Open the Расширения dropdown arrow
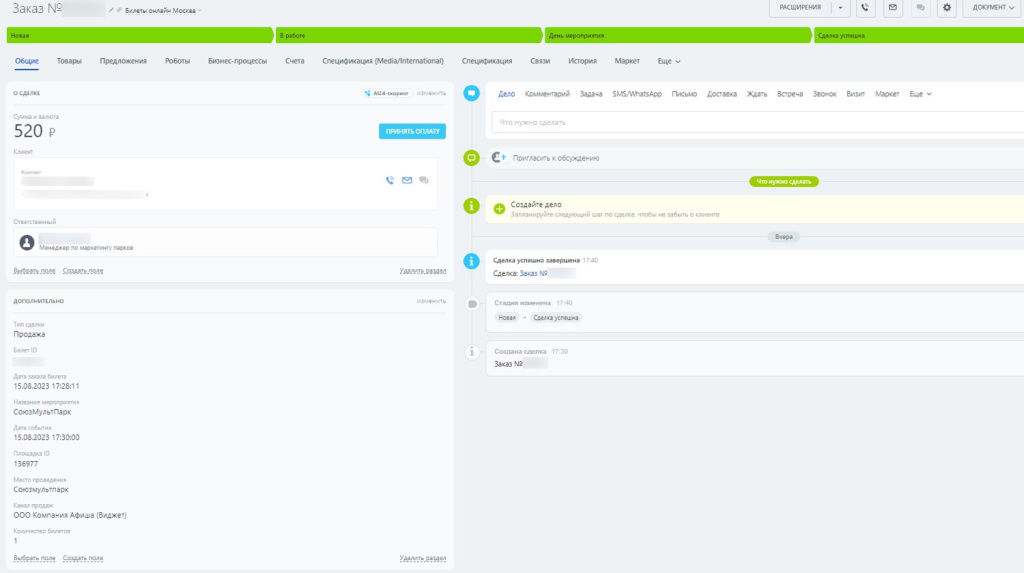The width and height of the screenshot is (1024, 573). (840, 8)
